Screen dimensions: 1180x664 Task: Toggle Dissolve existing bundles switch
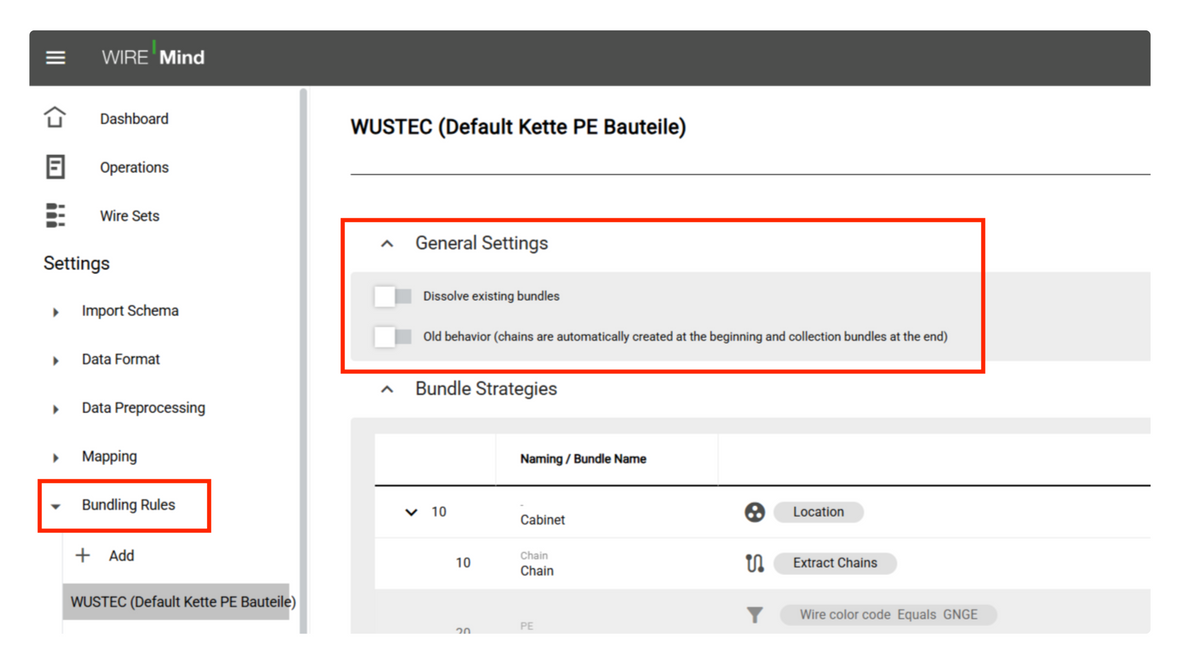click(x=393, y=296)
